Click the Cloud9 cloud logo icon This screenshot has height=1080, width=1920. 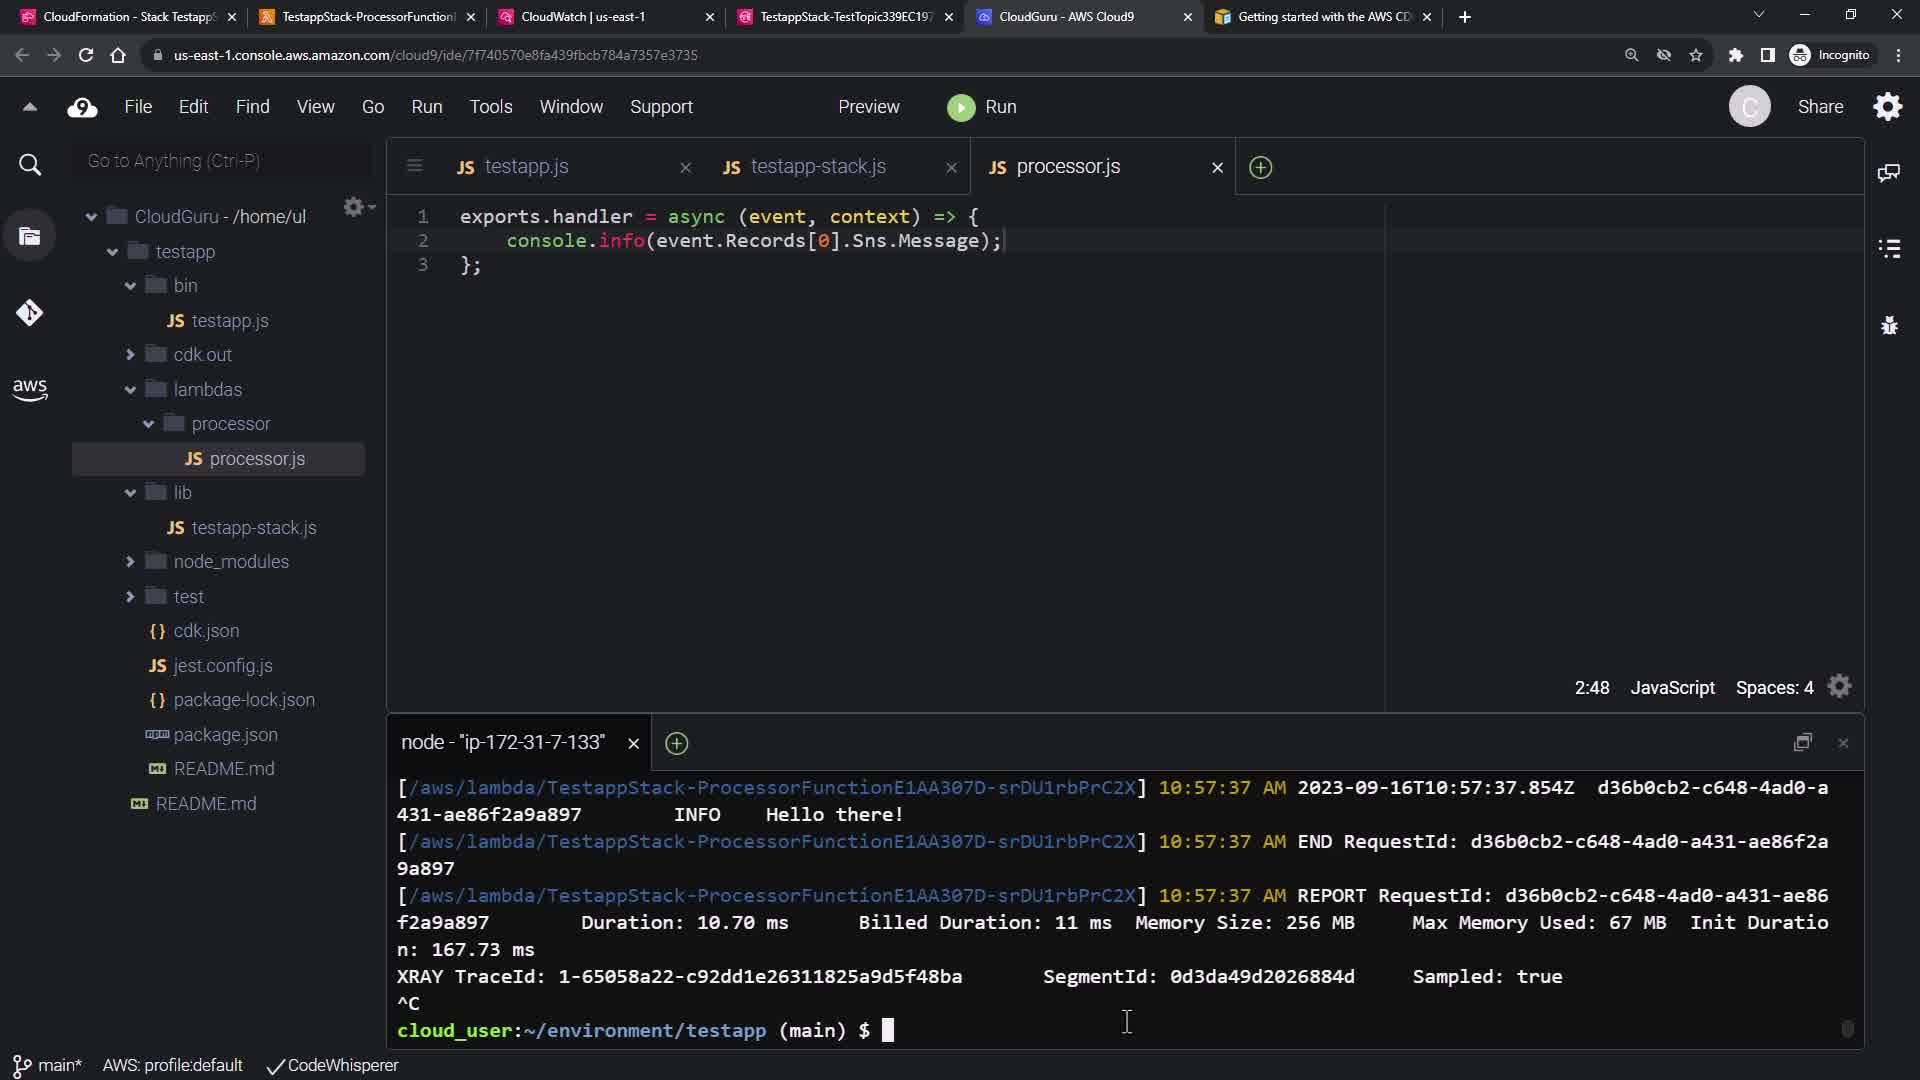82,107
